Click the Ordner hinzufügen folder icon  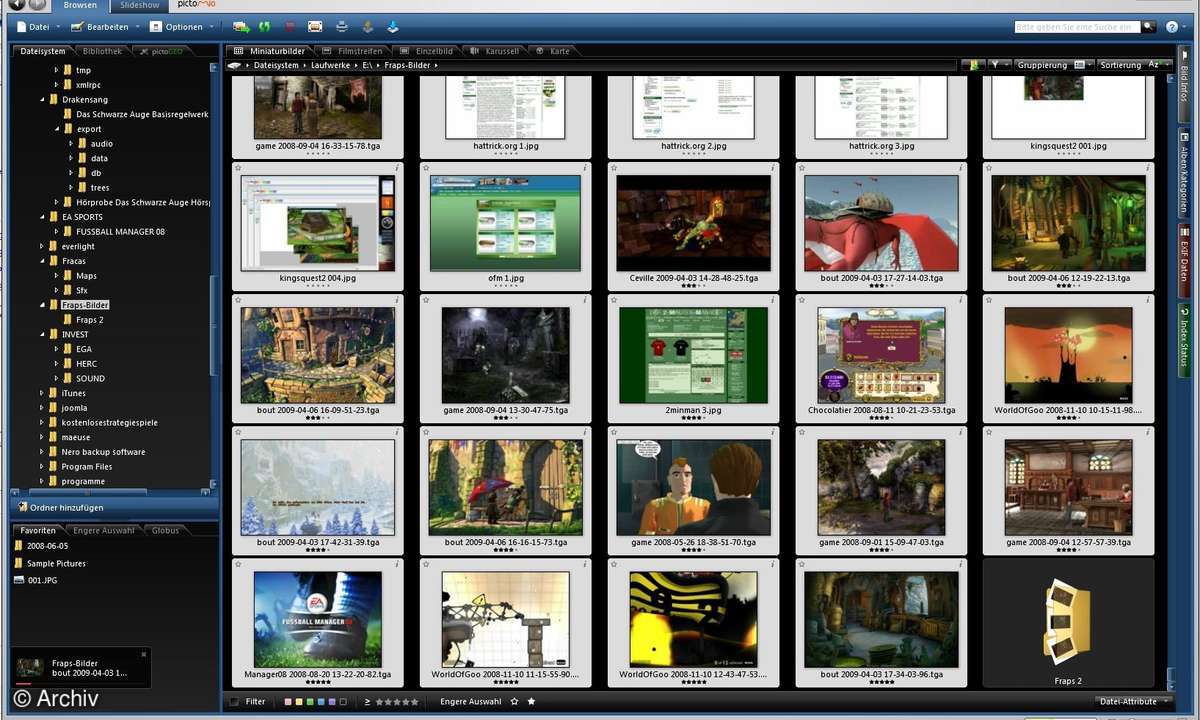point(21,508)
